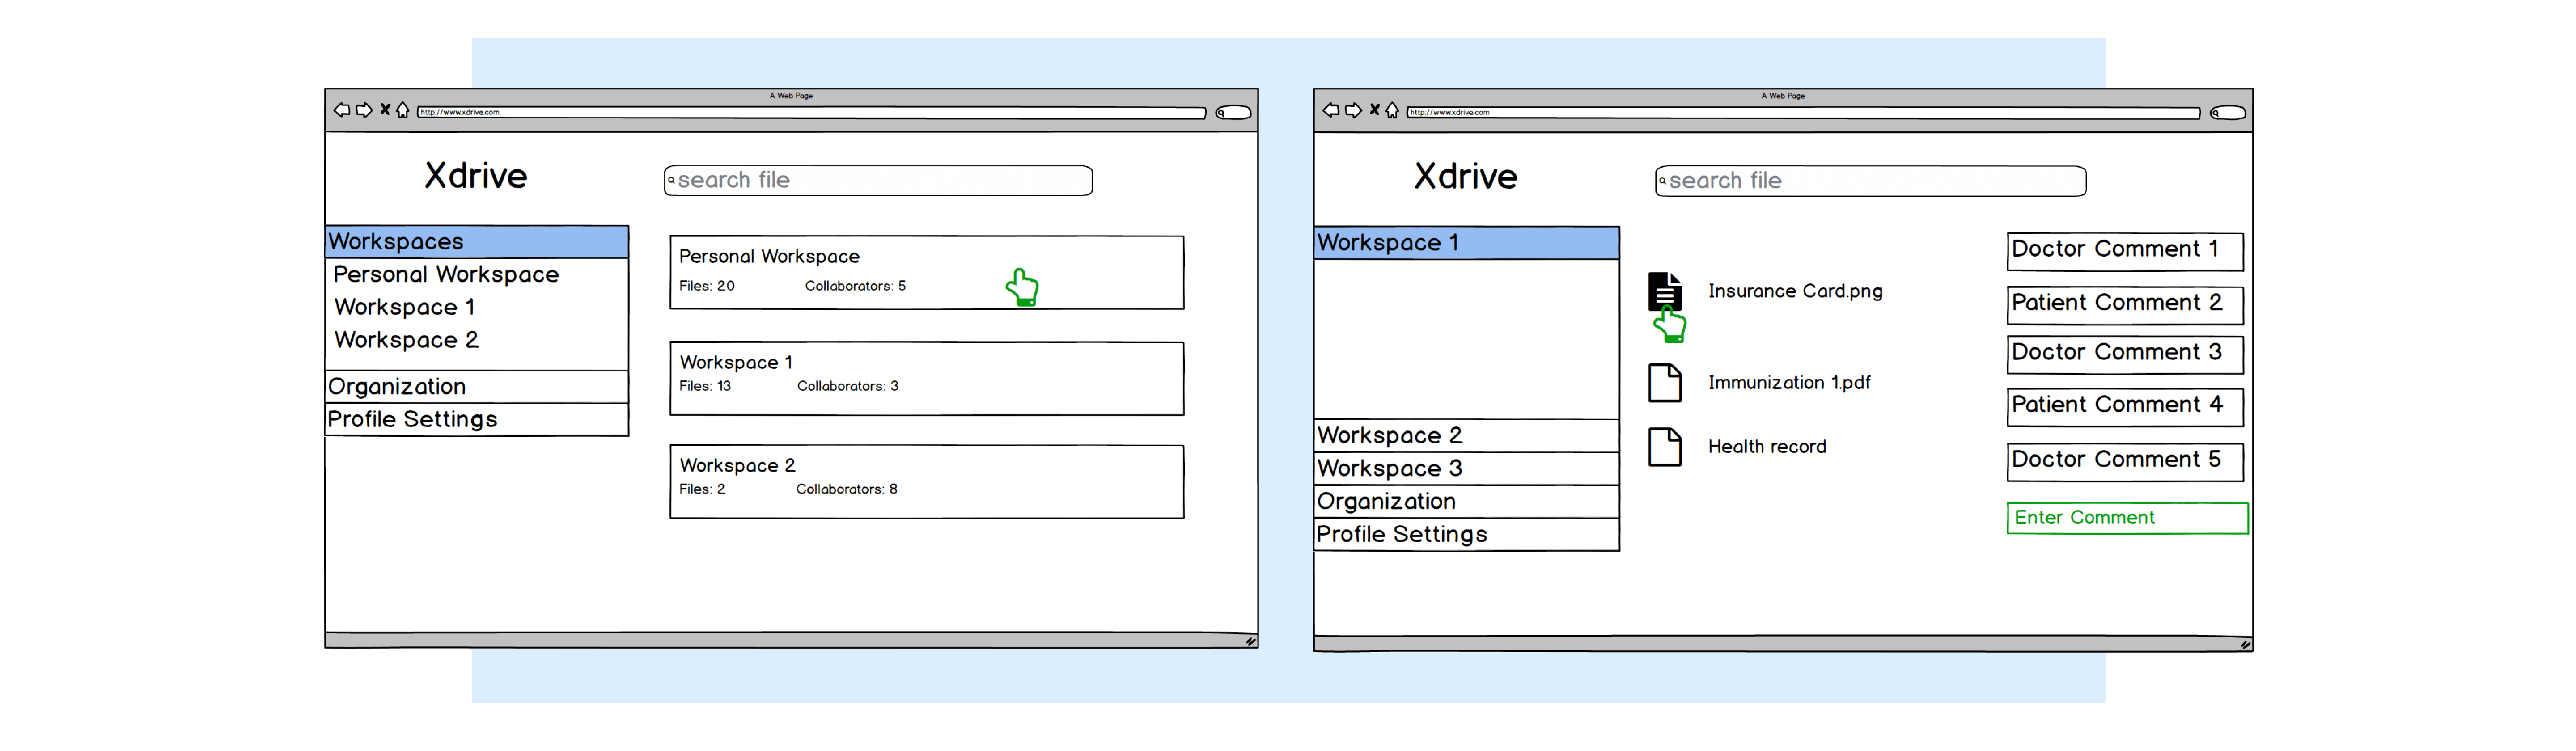The width and height of the screenshot is (2576, 751).
Task: Select Personal Workspace in the left sidebar
Action: point(446,274)
